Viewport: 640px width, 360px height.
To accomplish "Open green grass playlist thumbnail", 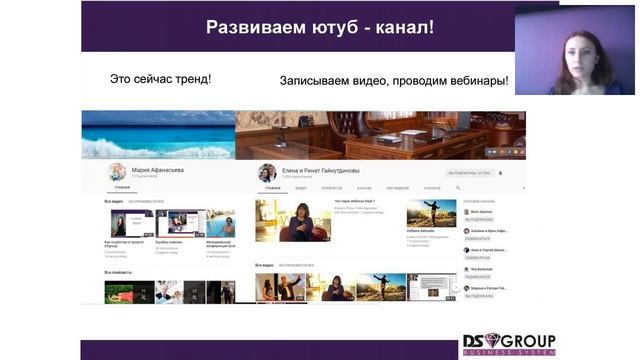I will (129, 292).
